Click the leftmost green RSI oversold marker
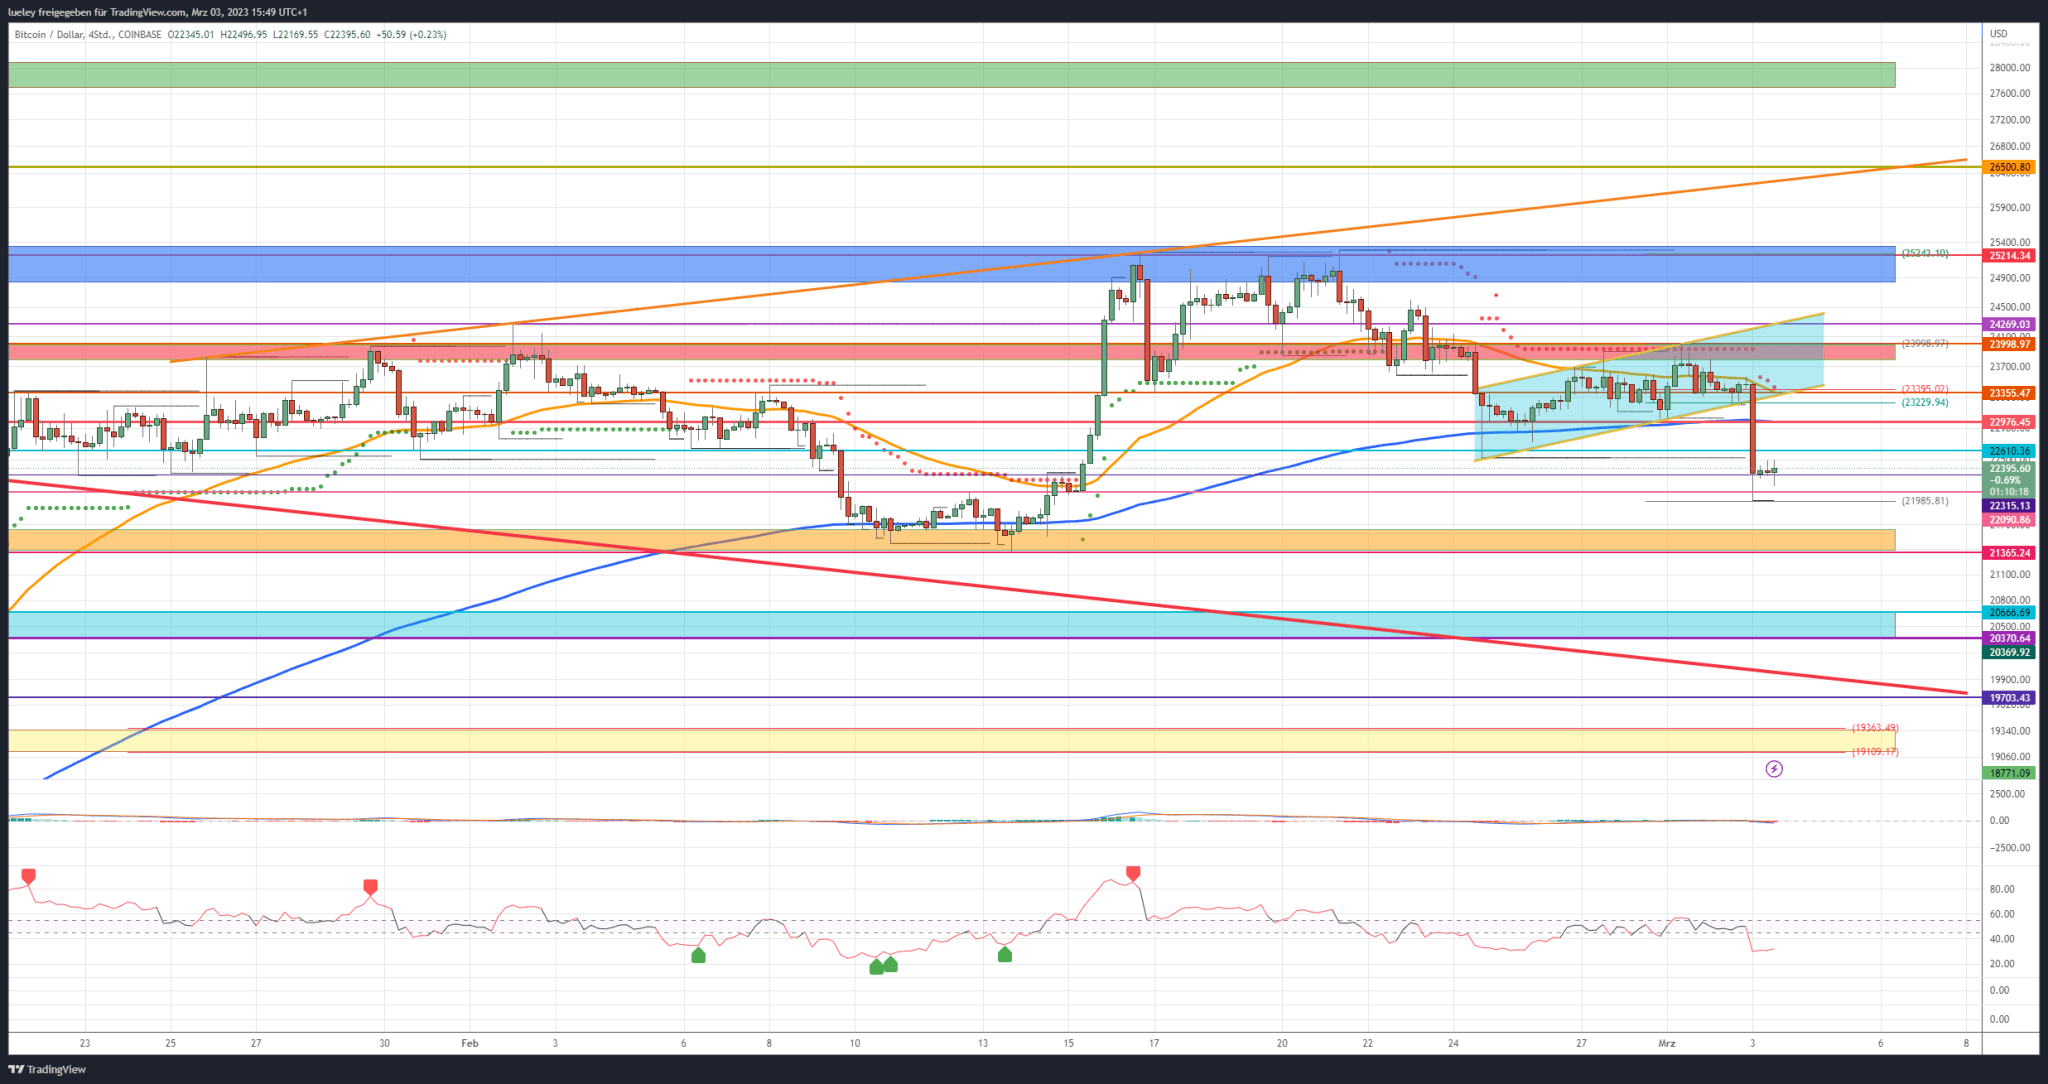Image resolution: width=2048 pixels, height=1084 pixels. point(698,956)
